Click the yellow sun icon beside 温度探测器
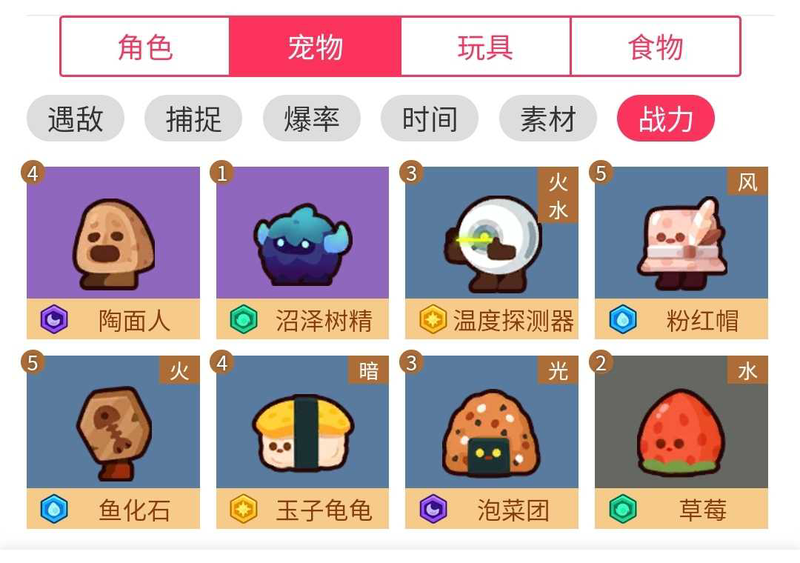The width and height of the screenshot is (800, 563). coord(433,320)
